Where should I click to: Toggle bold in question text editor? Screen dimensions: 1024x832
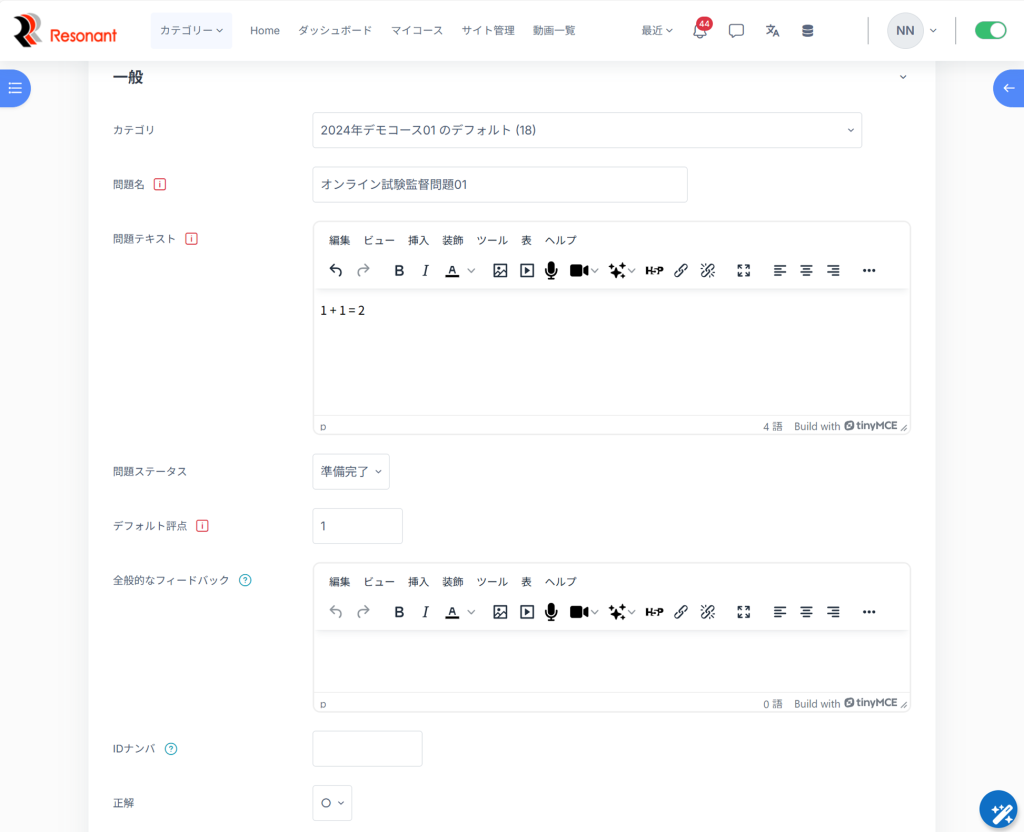pyautogui.click(x=399, y=270)
